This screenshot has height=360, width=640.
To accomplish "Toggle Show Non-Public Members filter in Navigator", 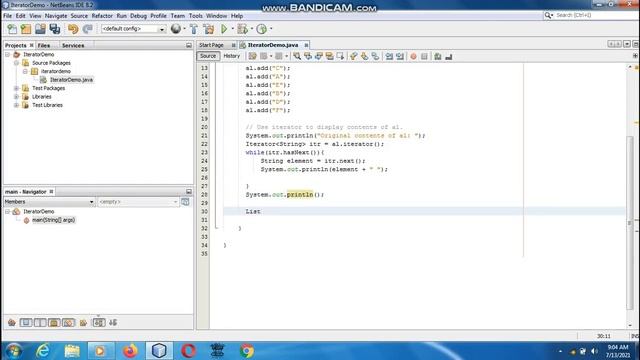I will click(x=54, y=323).
